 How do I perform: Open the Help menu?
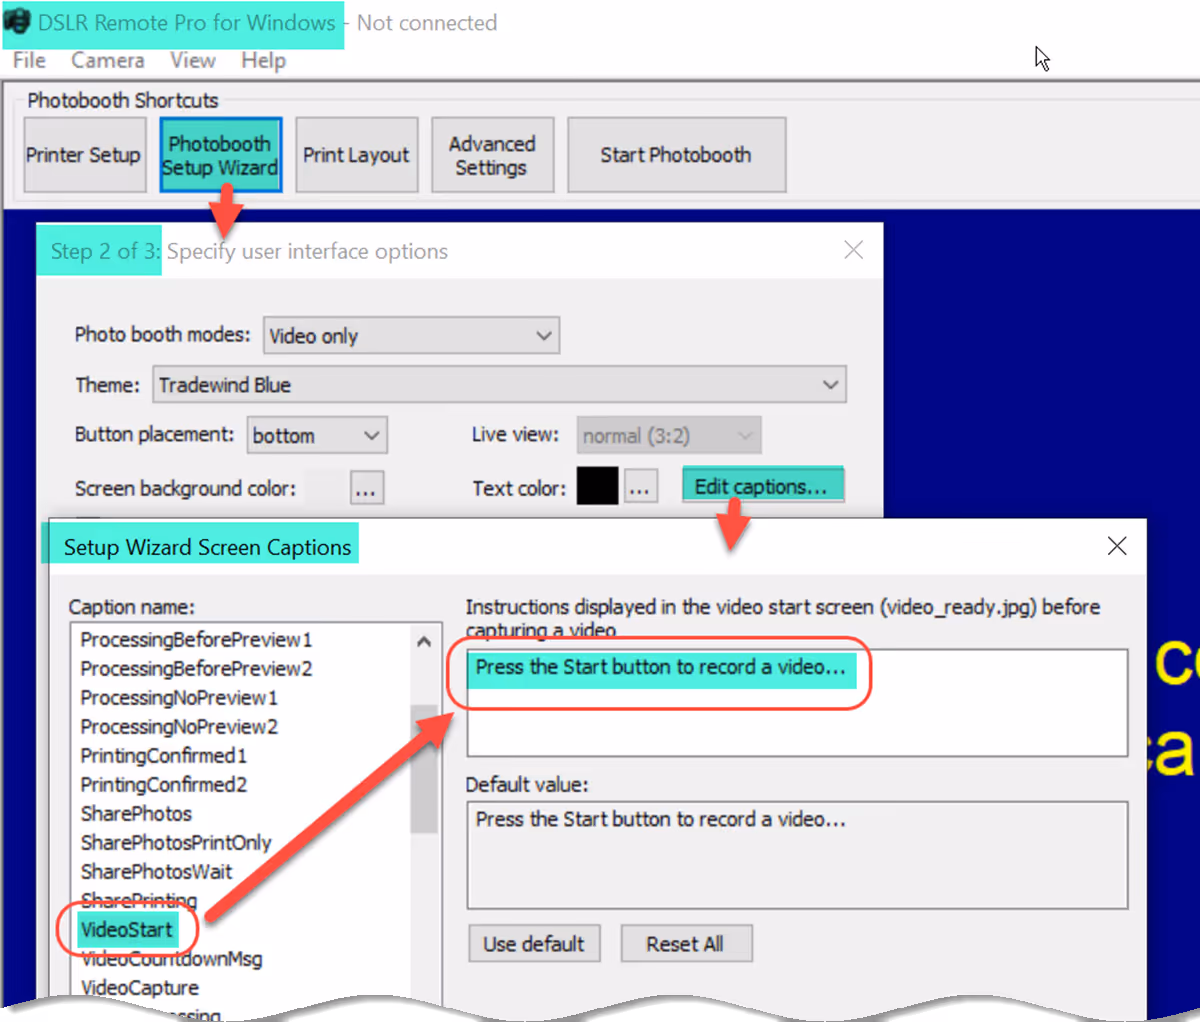pyautogui.click(x=263, y=61)
